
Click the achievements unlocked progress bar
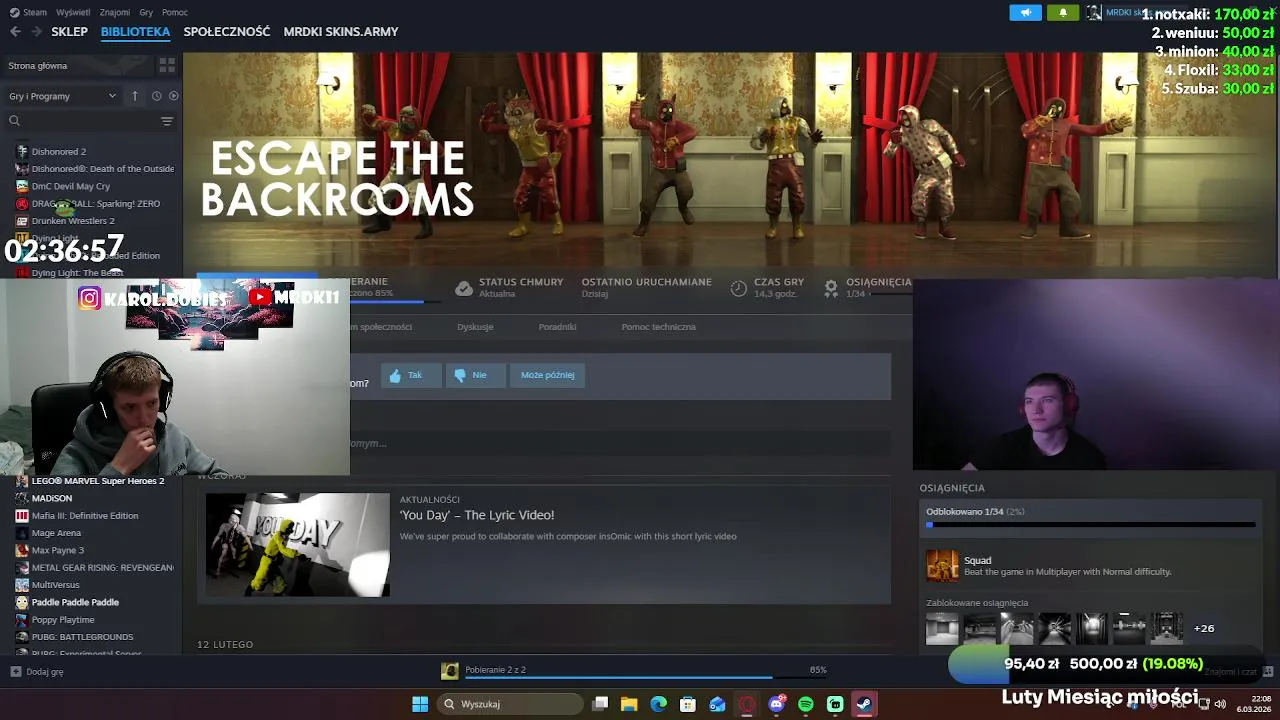click(1091, 524)
